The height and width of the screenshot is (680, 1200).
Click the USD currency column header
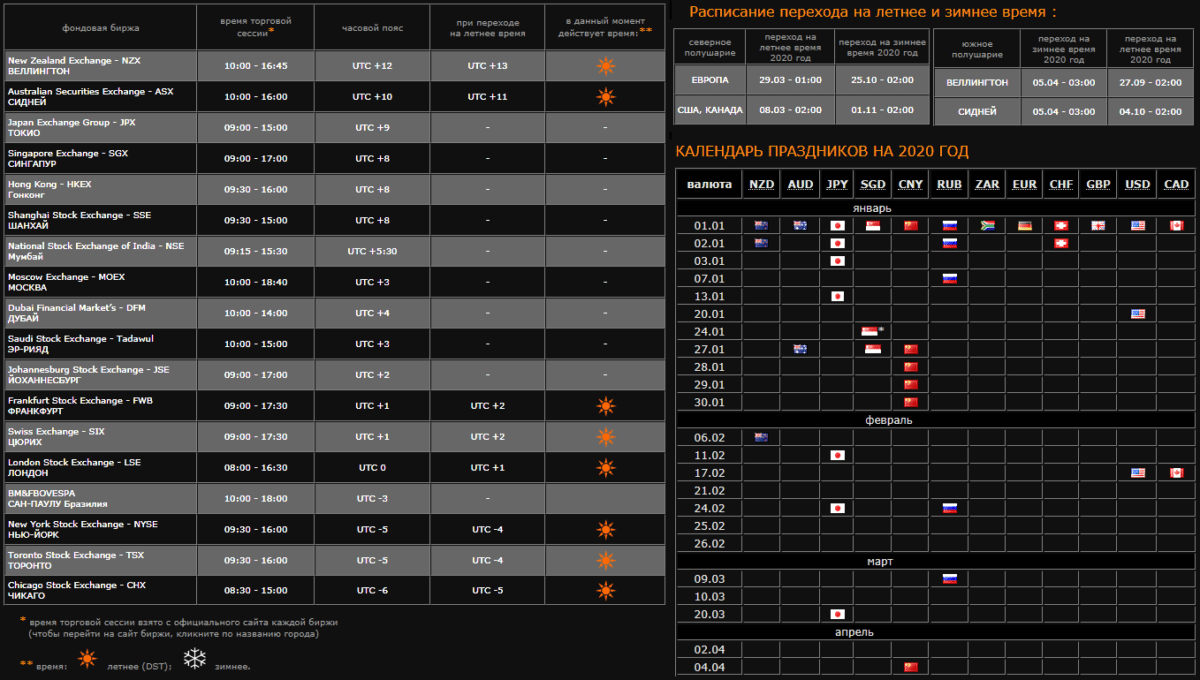[1138, 184]
